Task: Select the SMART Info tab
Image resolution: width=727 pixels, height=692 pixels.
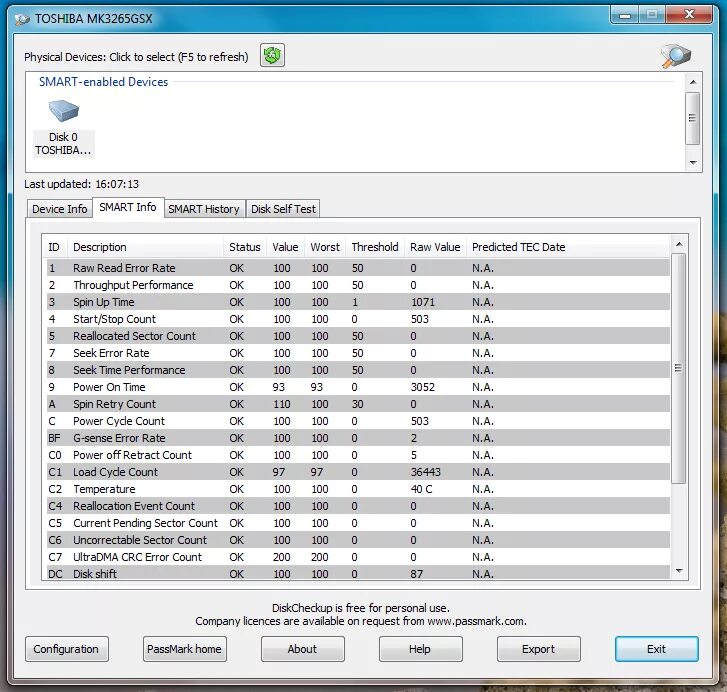Action: (x=128, y=207)
